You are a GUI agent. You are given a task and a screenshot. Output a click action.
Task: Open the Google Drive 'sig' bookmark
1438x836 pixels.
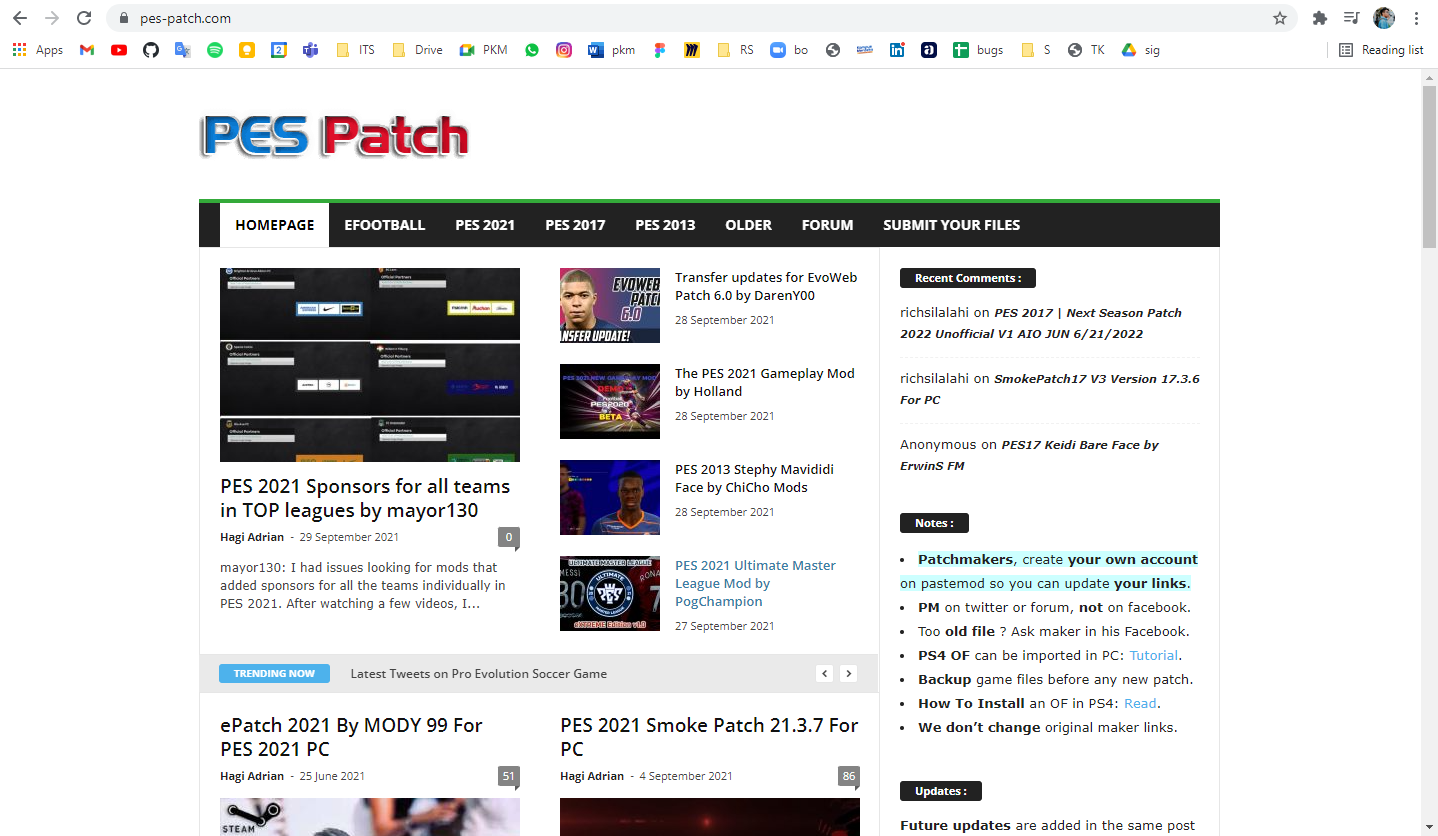point(1141,50)
